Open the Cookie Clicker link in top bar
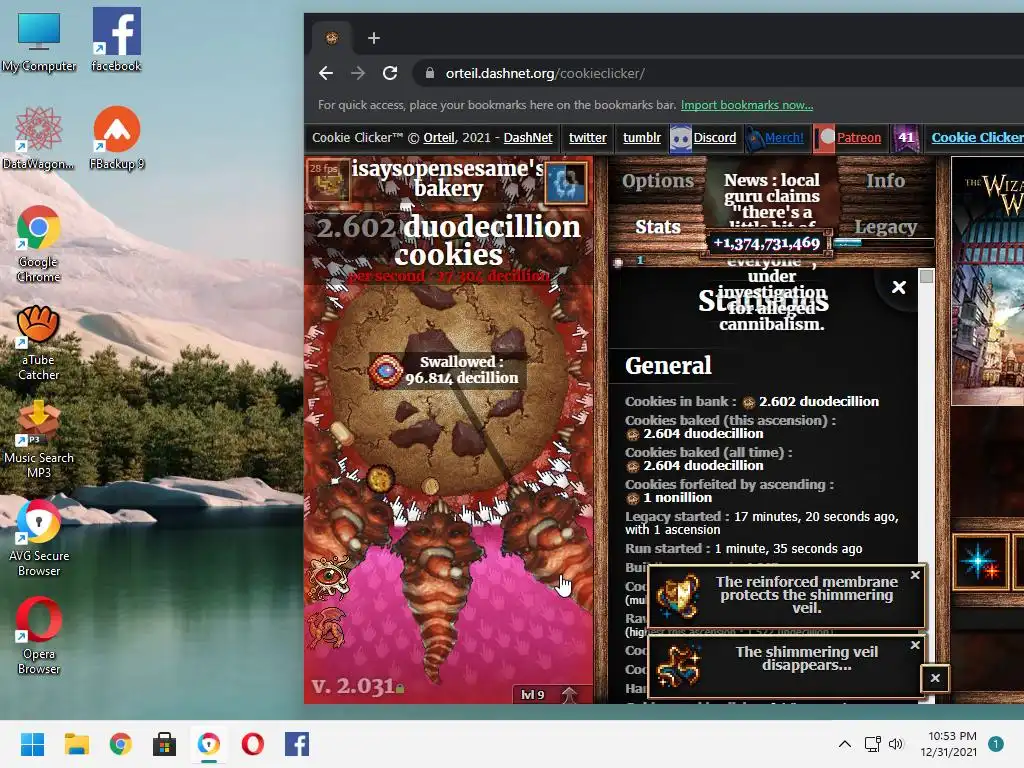 [x=977, y=138]
